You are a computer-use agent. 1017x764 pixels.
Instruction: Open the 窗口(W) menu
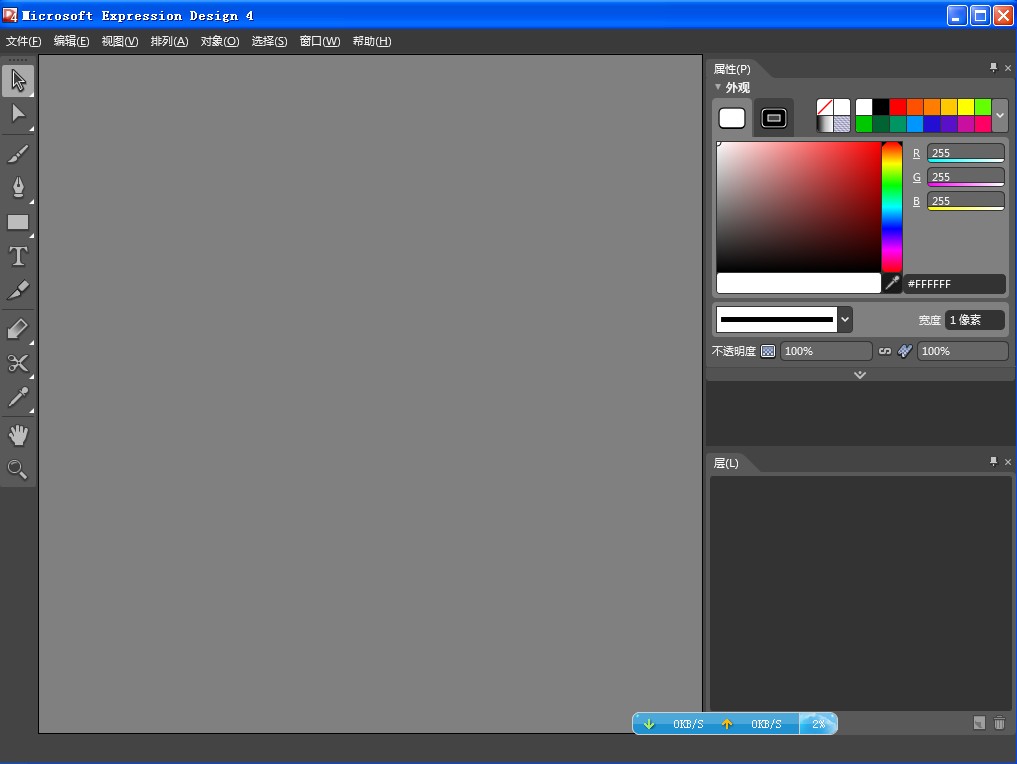pyautogui.click(x=320, y=42)
